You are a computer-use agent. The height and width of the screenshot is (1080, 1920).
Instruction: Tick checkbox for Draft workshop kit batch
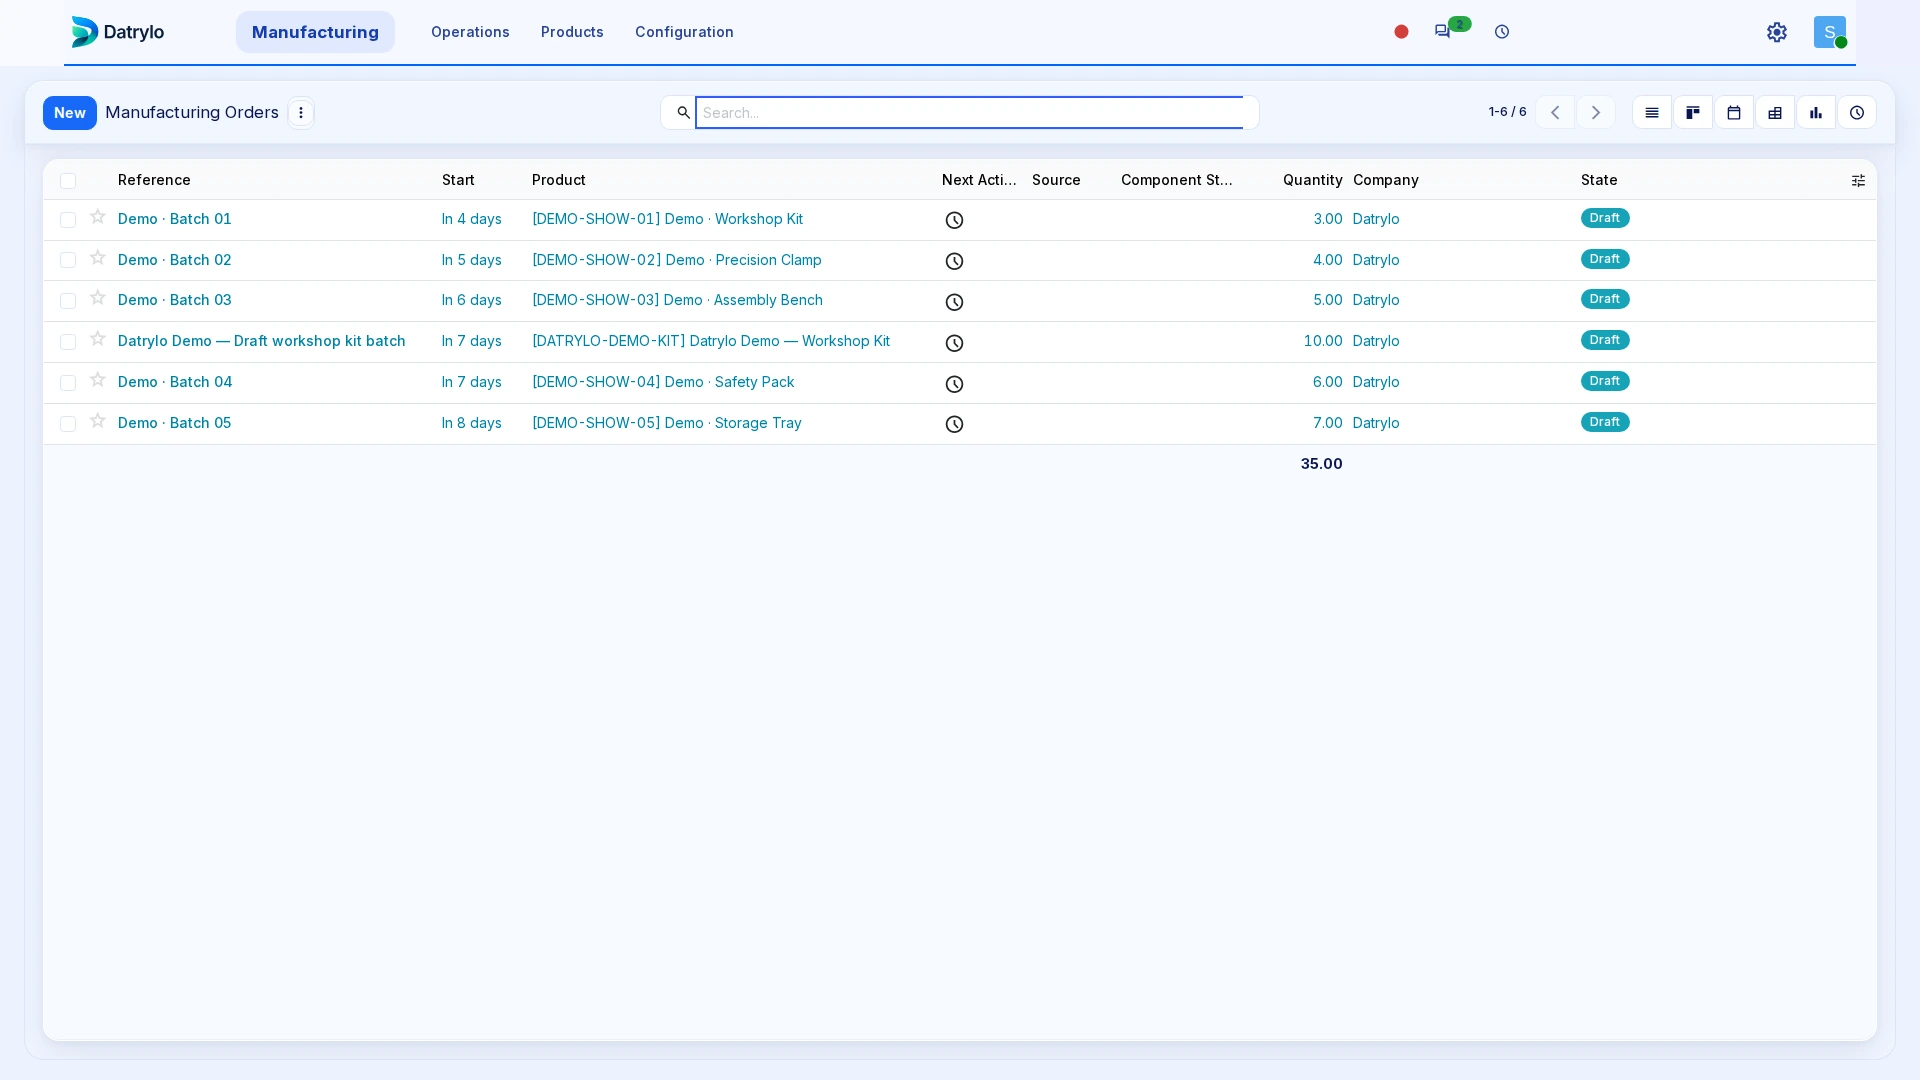(x=68, y=342)
